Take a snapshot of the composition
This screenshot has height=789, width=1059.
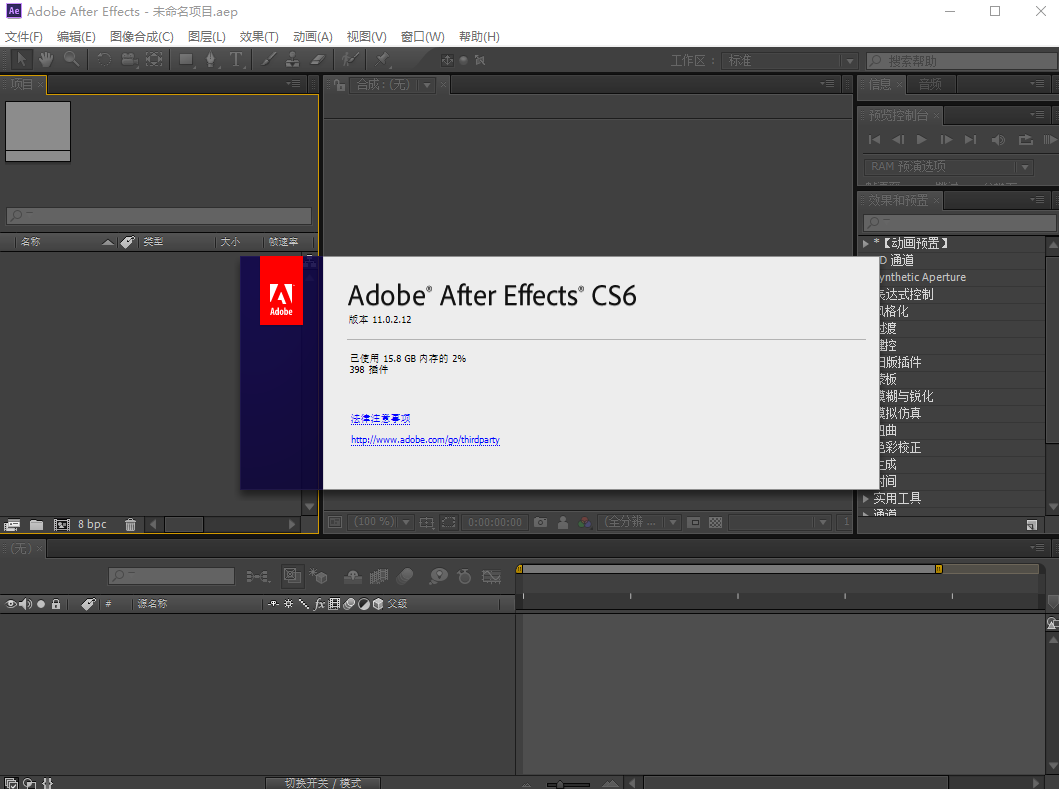(540, 522)
